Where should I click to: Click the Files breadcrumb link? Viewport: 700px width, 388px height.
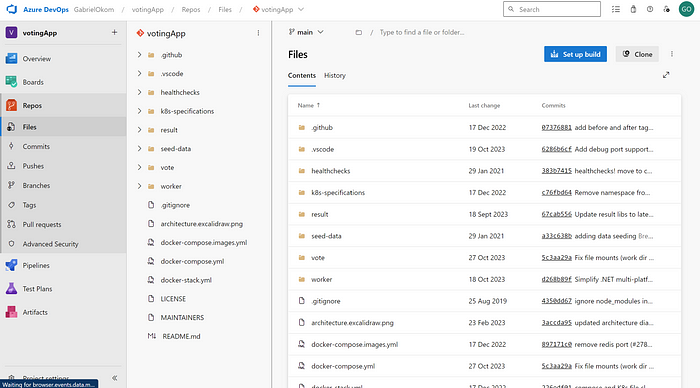pyautogui.click(x=225, y=9)
